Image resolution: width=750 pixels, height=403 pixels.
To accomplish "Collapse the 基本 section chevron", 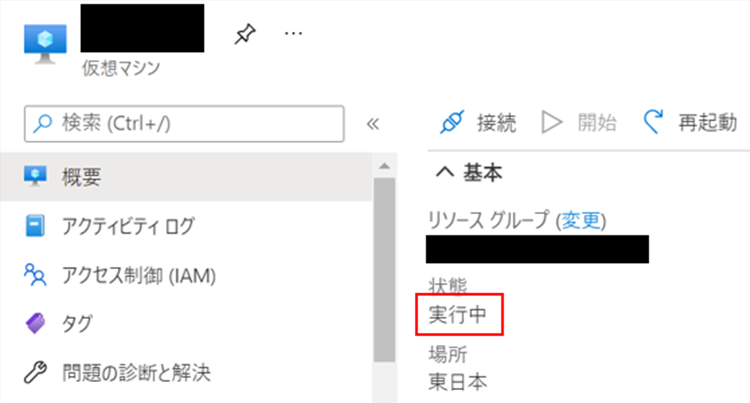I will (x=445, y=172).
